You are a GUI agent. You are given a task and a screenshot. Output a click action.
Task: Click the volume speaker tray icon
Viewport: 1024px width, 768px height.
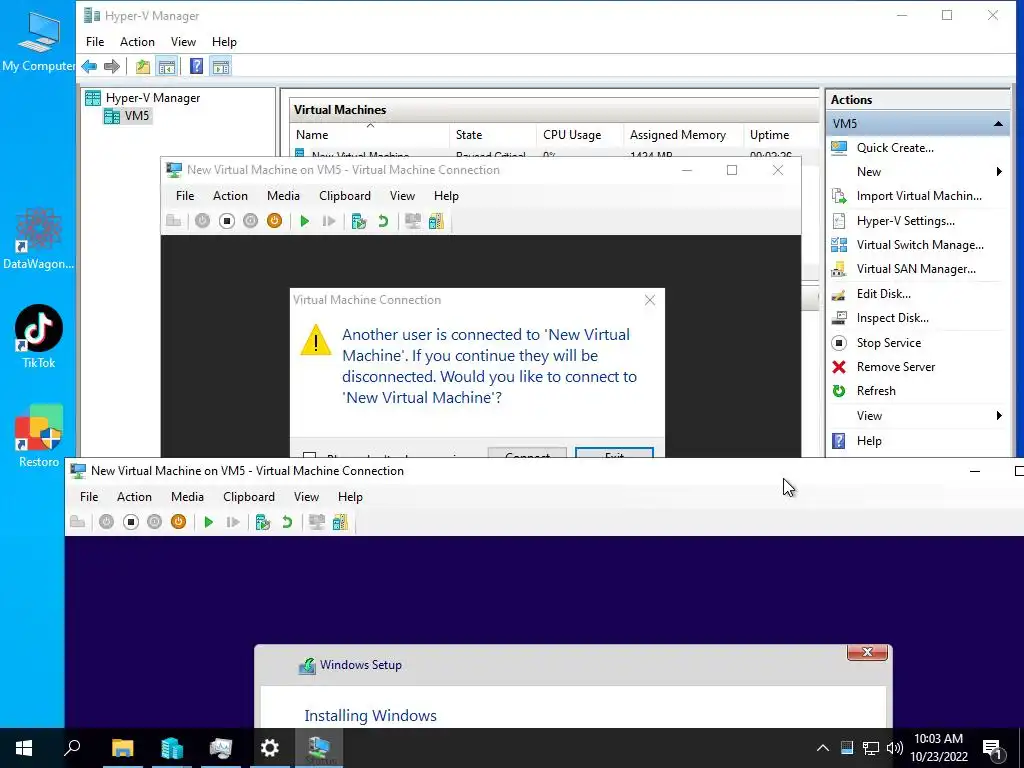(895, 748)
